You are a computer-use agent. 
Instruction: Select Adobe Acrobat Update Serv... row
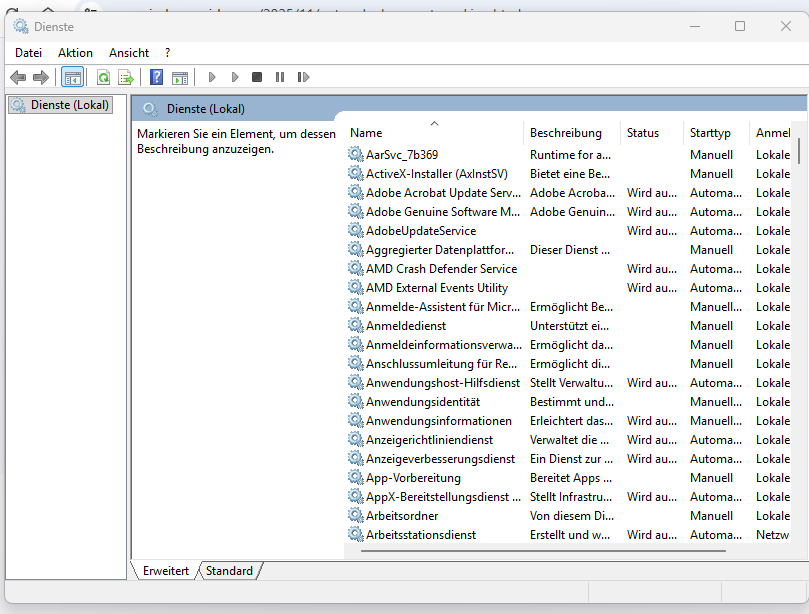pos(569,193)
